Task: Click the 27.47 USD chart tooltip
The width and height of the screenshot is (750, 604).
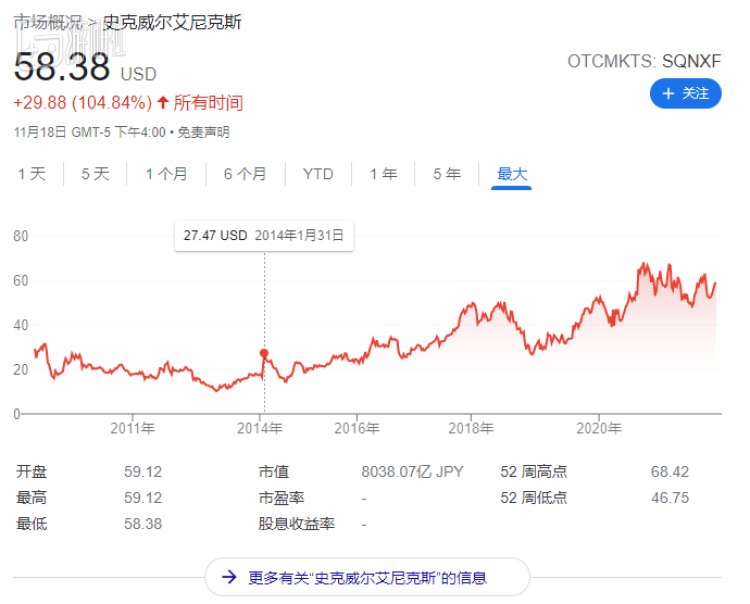Action: pos(264,236)
